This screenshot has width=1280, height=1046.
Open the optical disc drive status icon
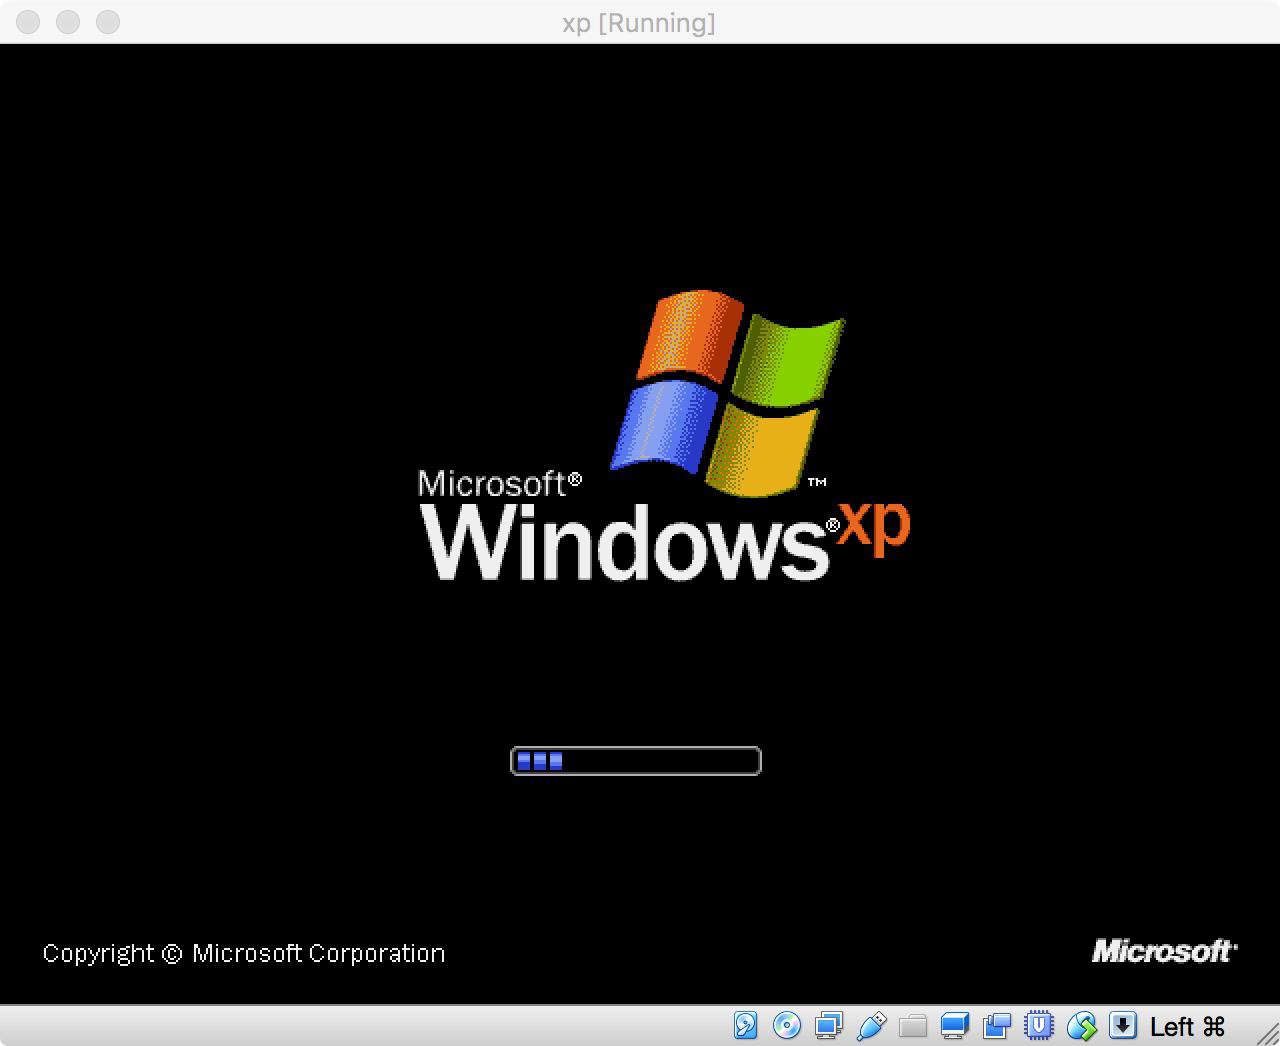point(787,1026)
